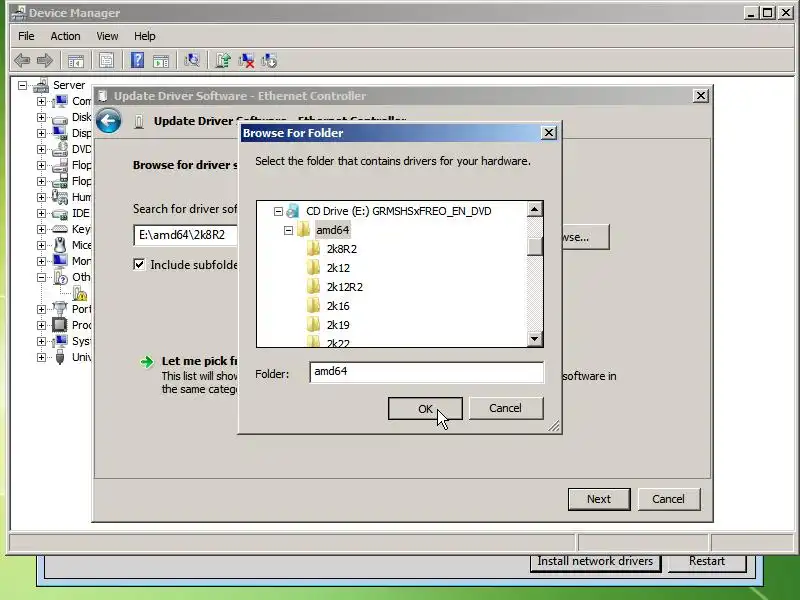
Task: Click the Folder name input field
Action: click(x=427, y=372)
